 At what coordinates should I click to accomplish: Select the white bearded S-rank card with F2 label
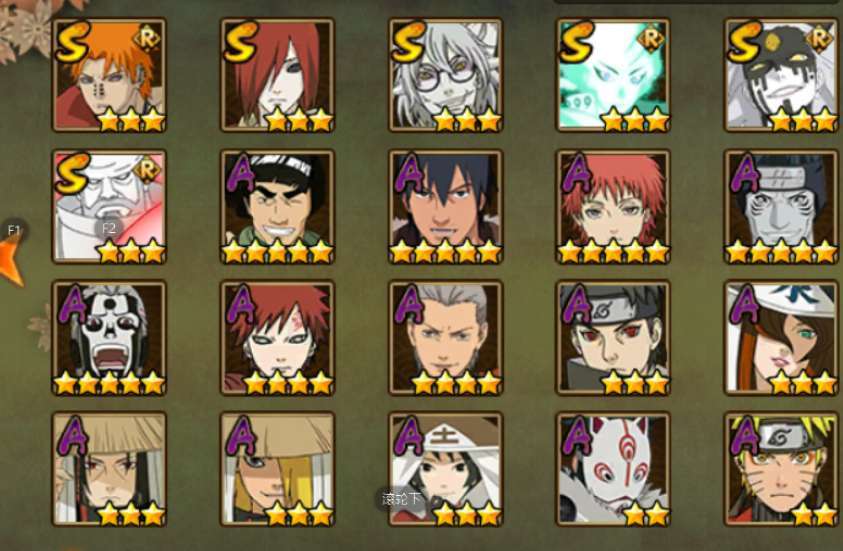point(109,207)
